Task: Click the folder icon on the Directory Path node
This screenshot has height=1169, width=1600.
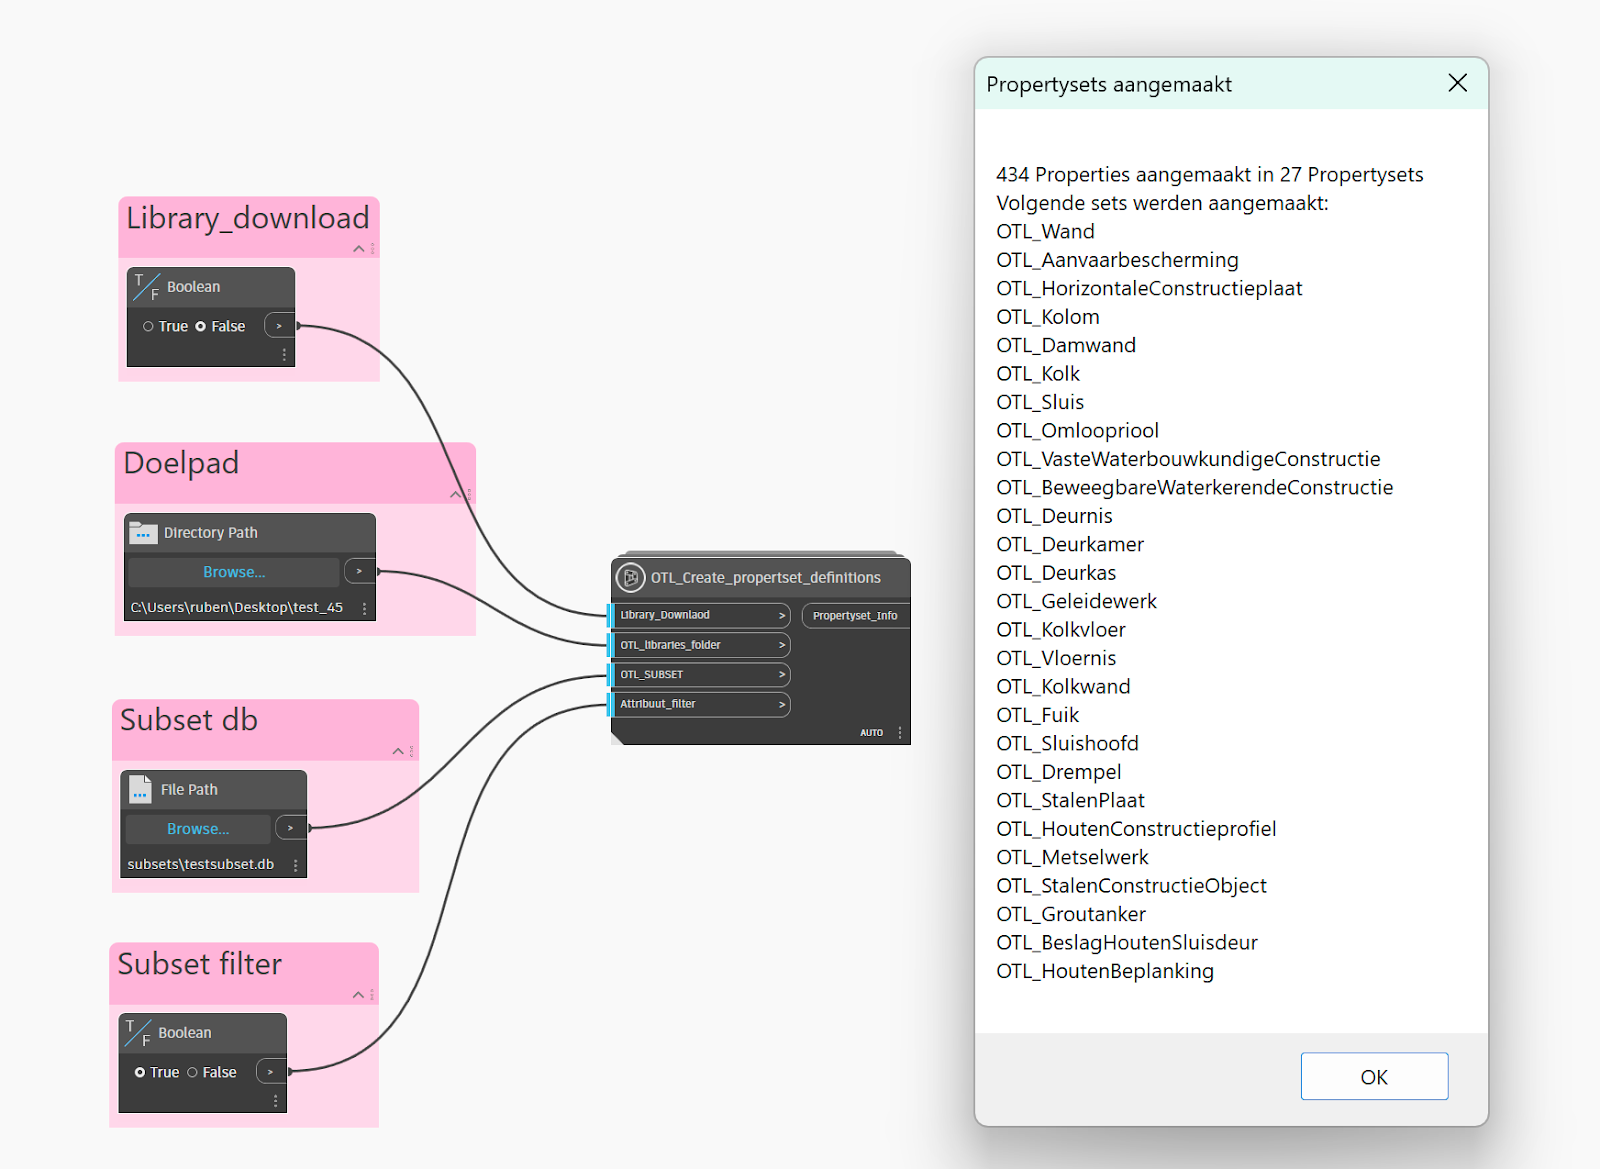Action: tap(143, 532)
